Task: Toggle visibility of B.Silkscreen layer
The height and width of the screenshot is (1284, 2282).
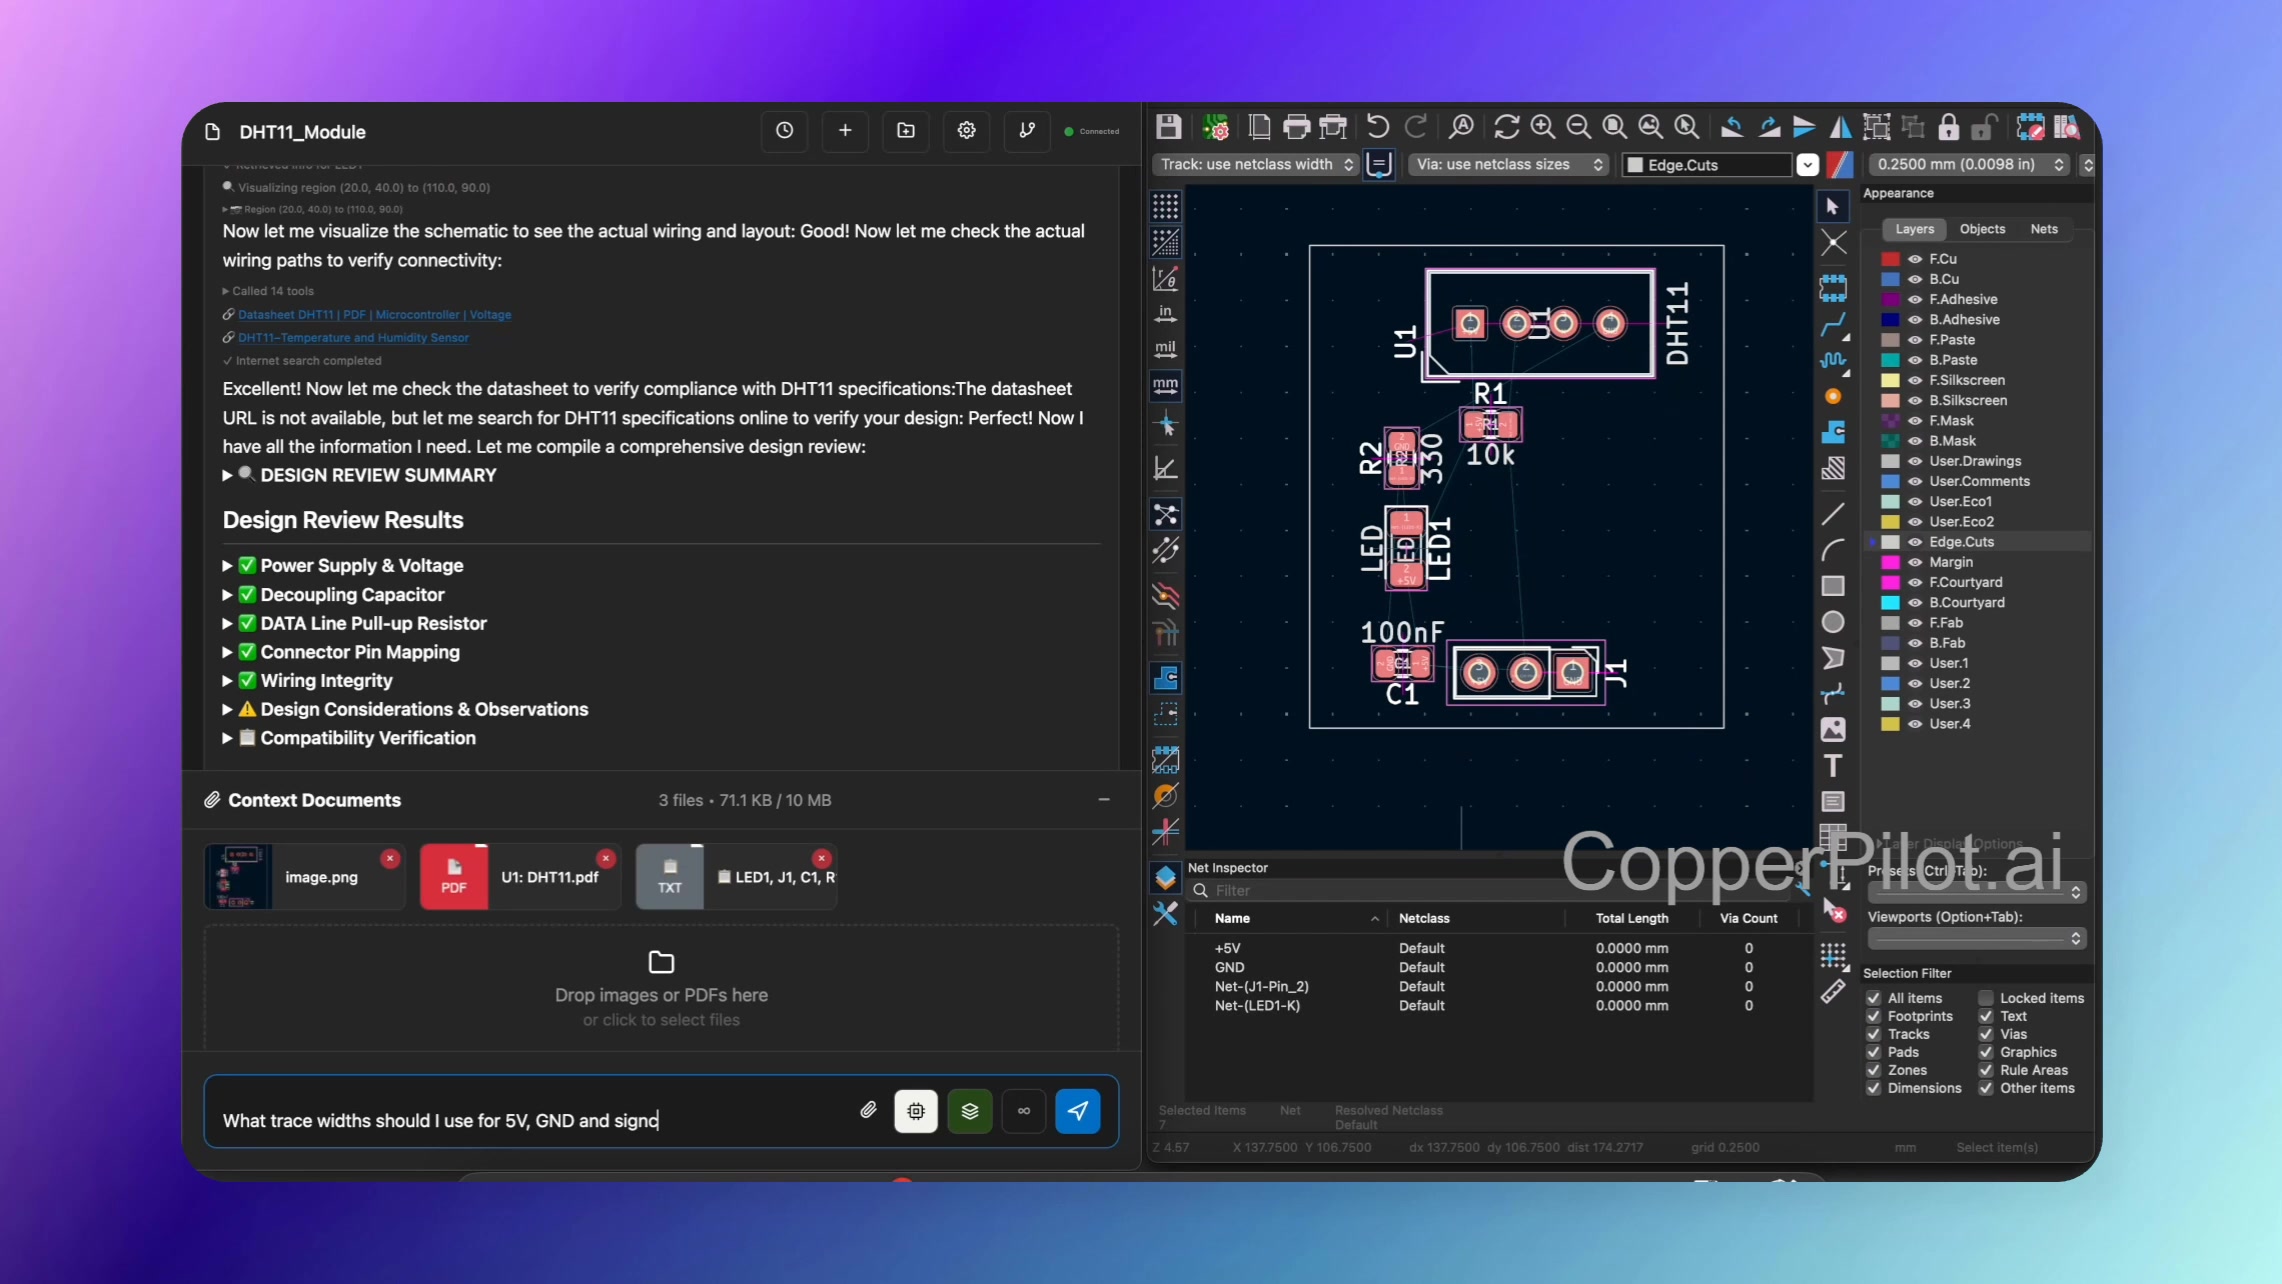Action: coord(1915,400)
